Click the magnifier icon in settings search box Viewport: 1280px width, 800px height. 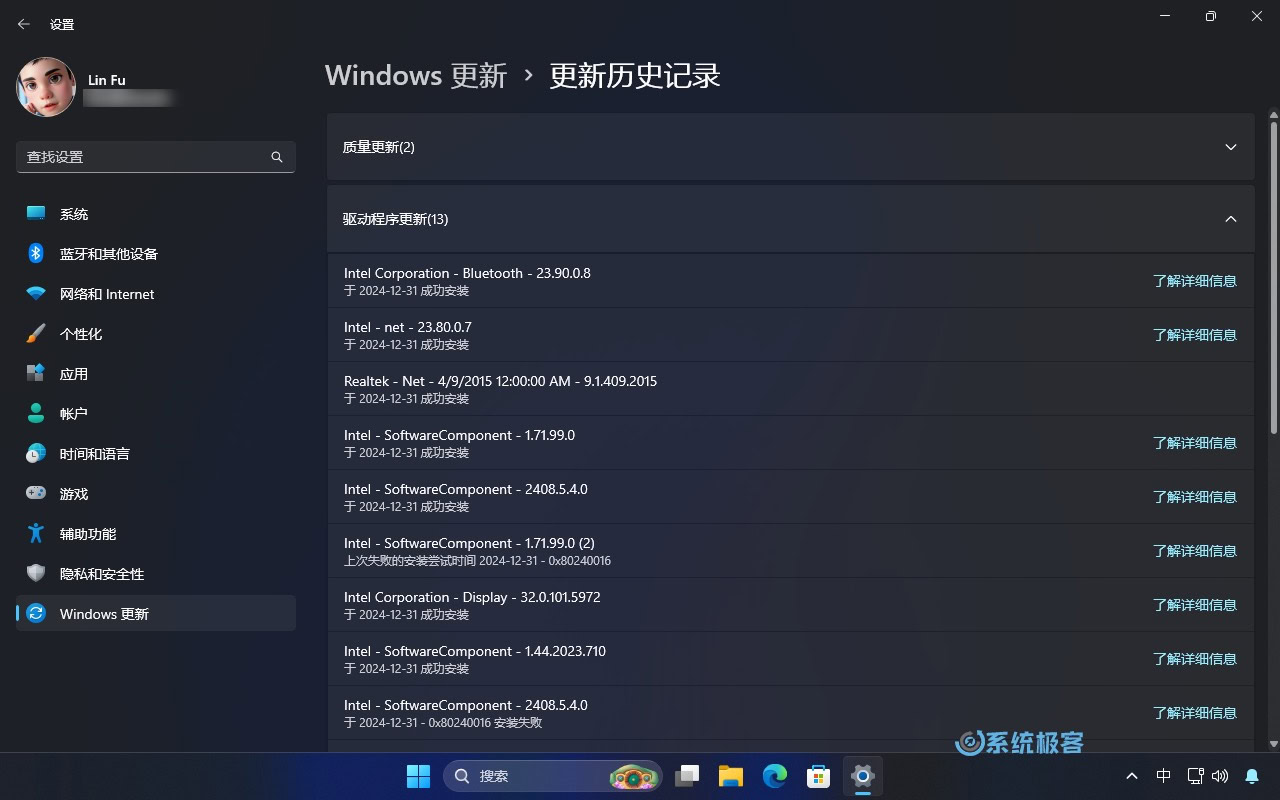[x=277, y=157]
